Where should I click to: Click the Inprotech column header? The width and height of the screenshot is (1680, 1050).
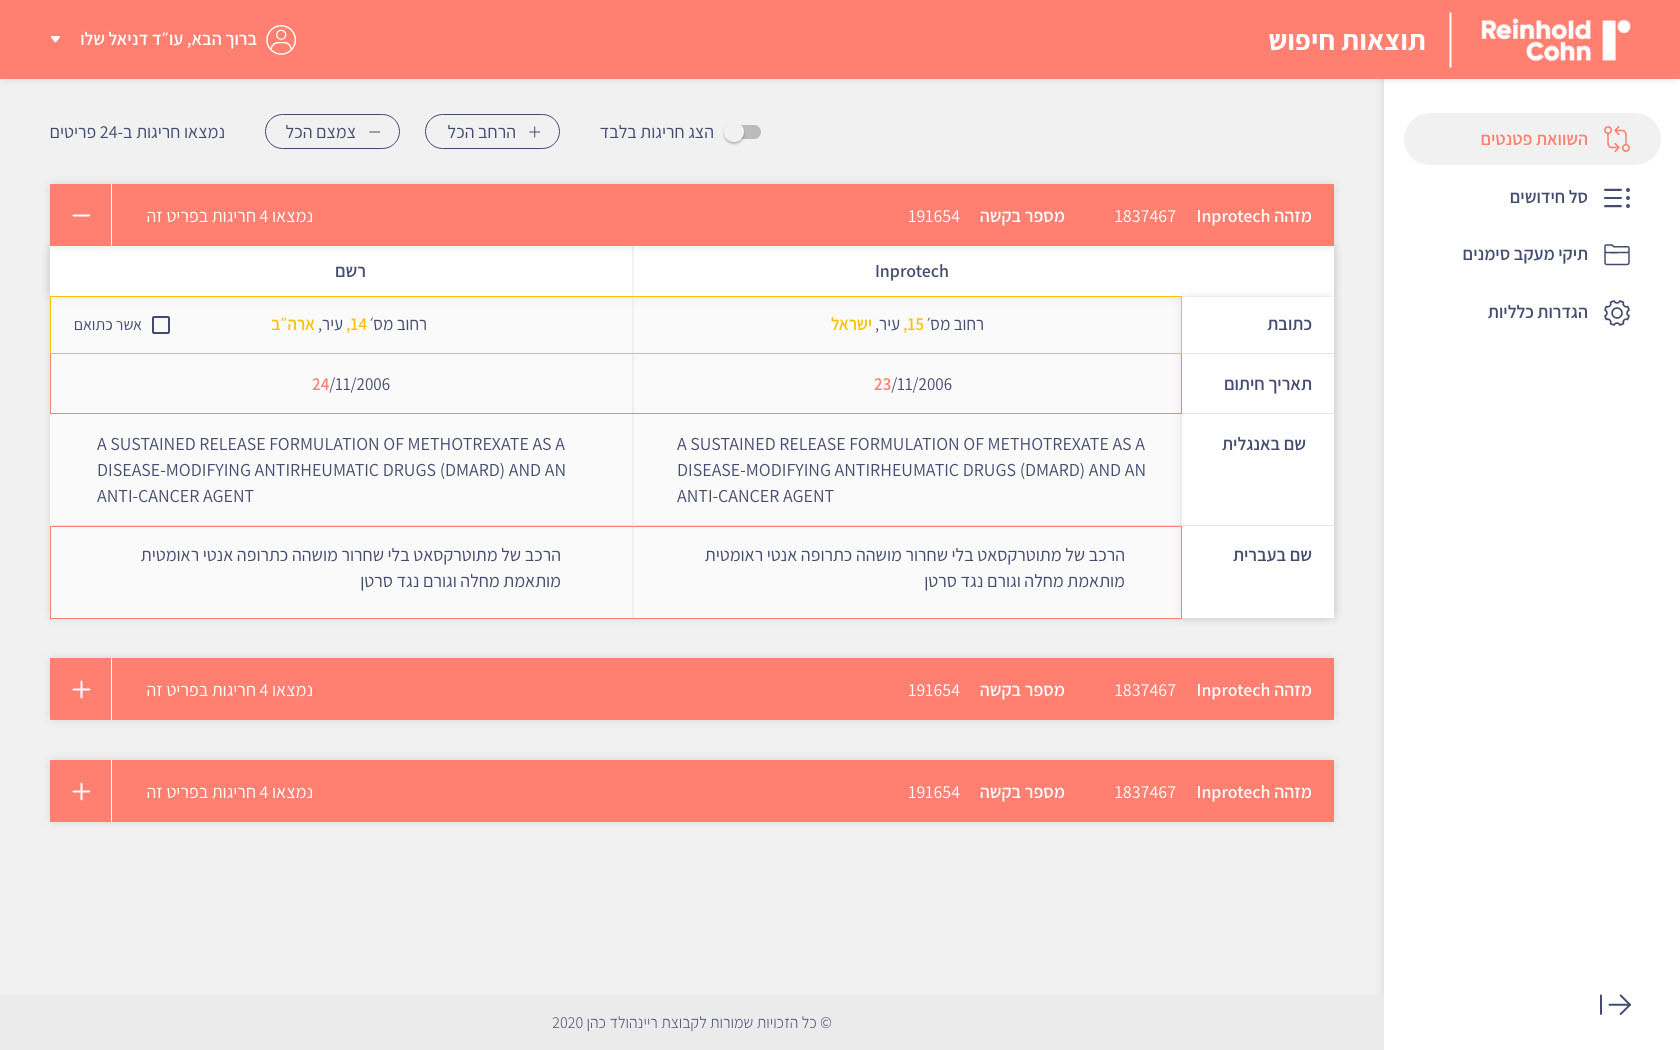click(x=911, y=271)
